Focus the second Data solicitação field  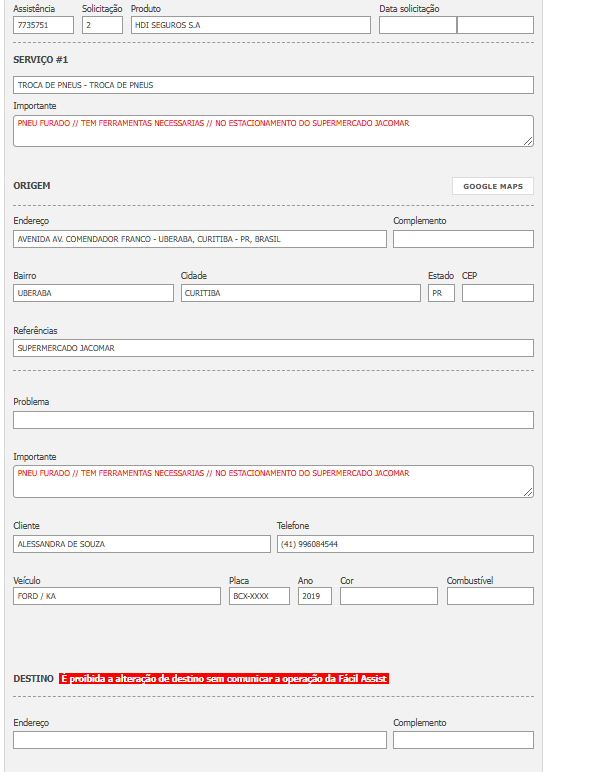click(495, 25)
